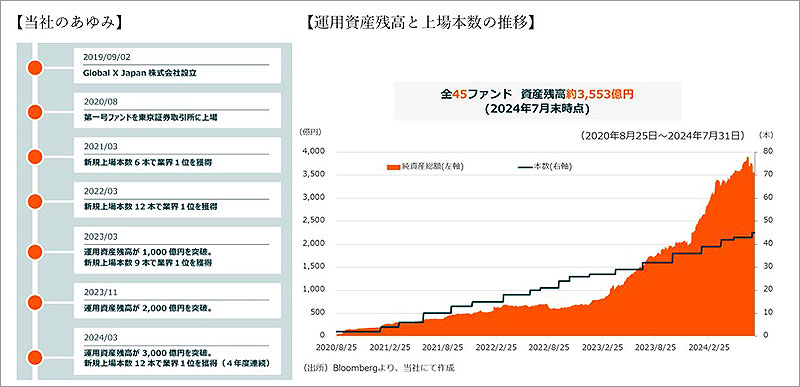
Task: Select the orange marker beside 2021/03
Action: click(35, 156)
